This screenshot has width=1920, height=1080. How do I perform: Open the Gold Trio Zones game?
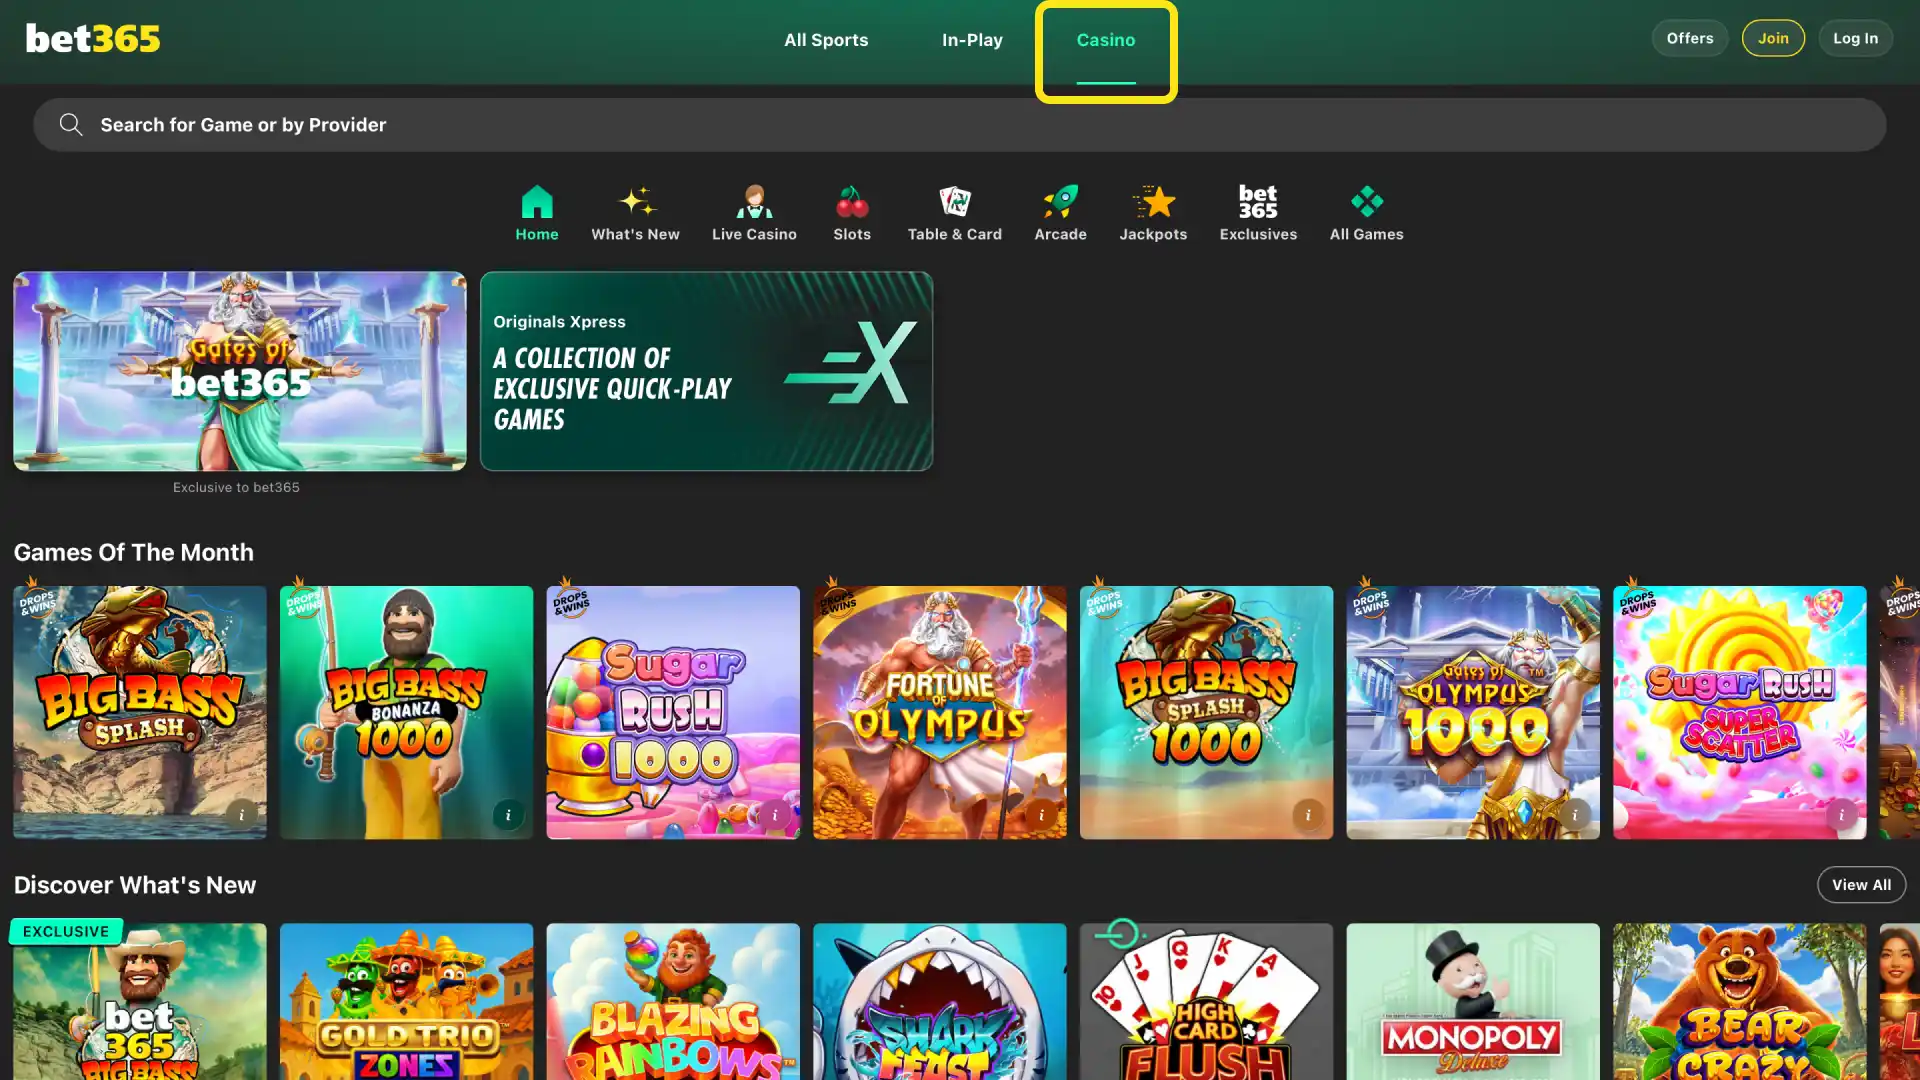pos(406,1001)
